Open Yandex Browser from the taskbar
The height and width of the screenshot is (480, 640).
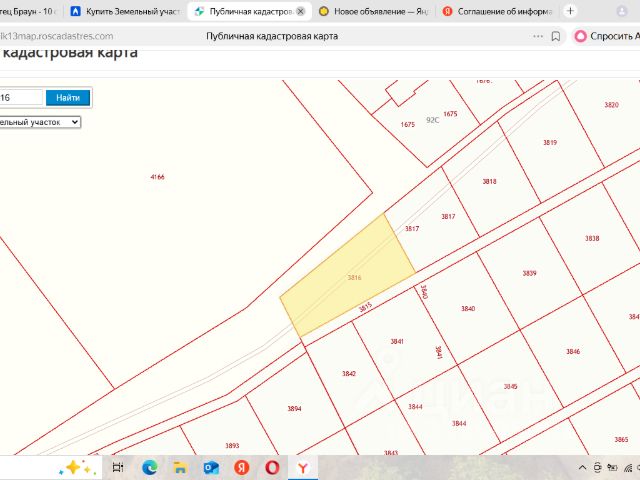303,467
